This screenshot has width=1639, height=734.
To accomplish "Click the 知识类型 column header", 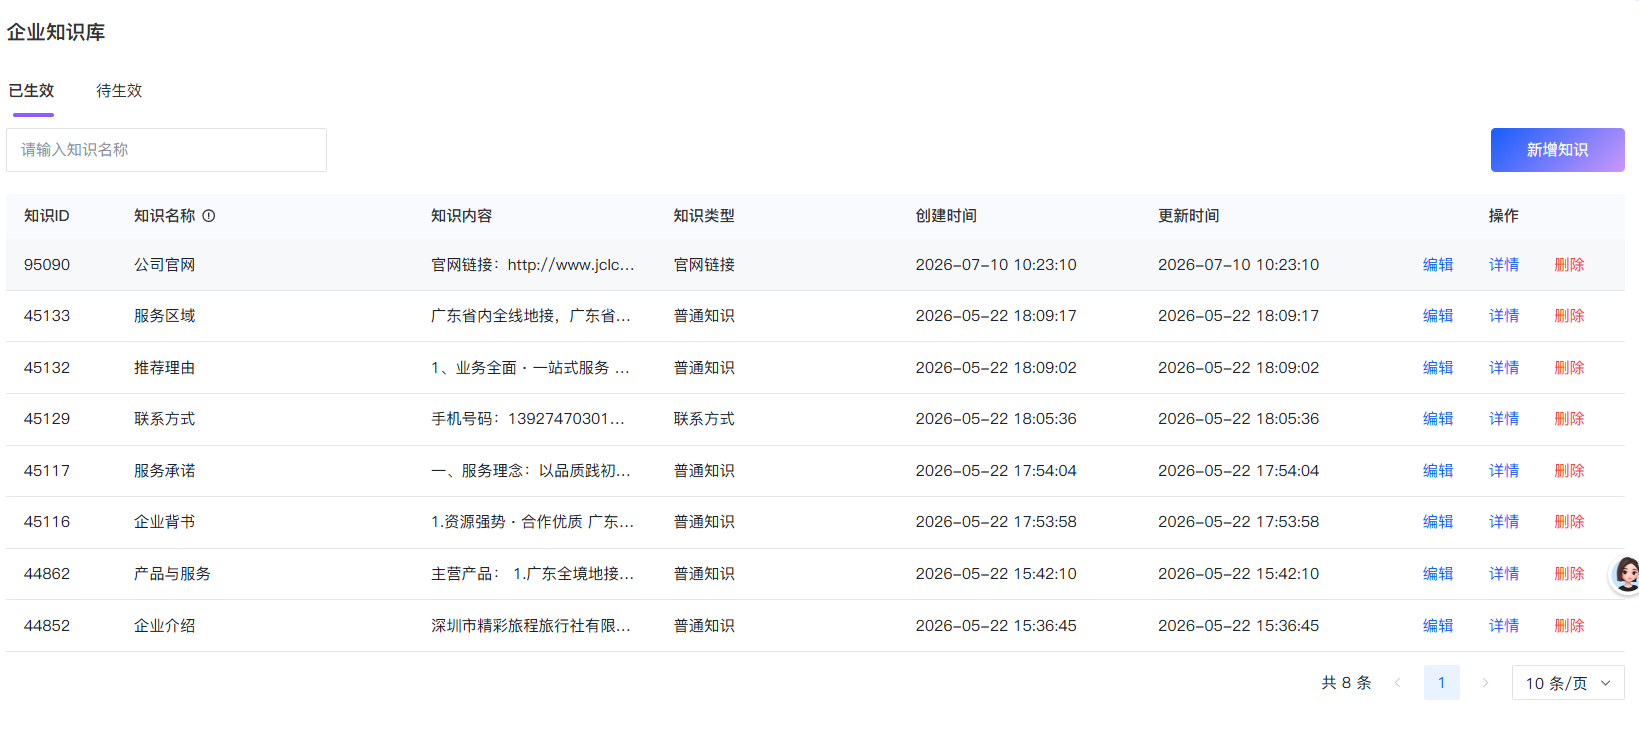I will pos(704,216).
